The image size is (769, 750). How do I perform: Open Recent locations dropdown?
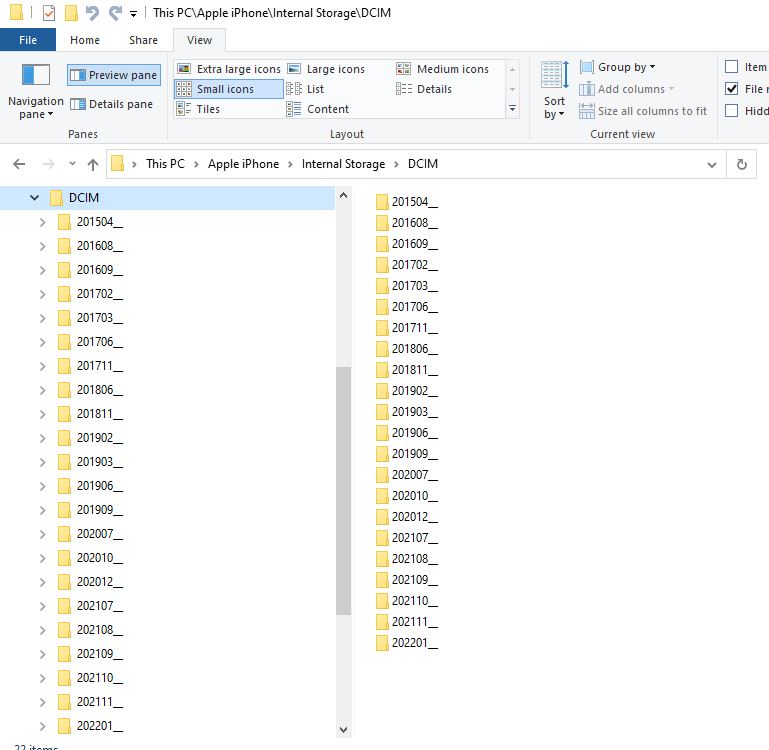[72, 164]
